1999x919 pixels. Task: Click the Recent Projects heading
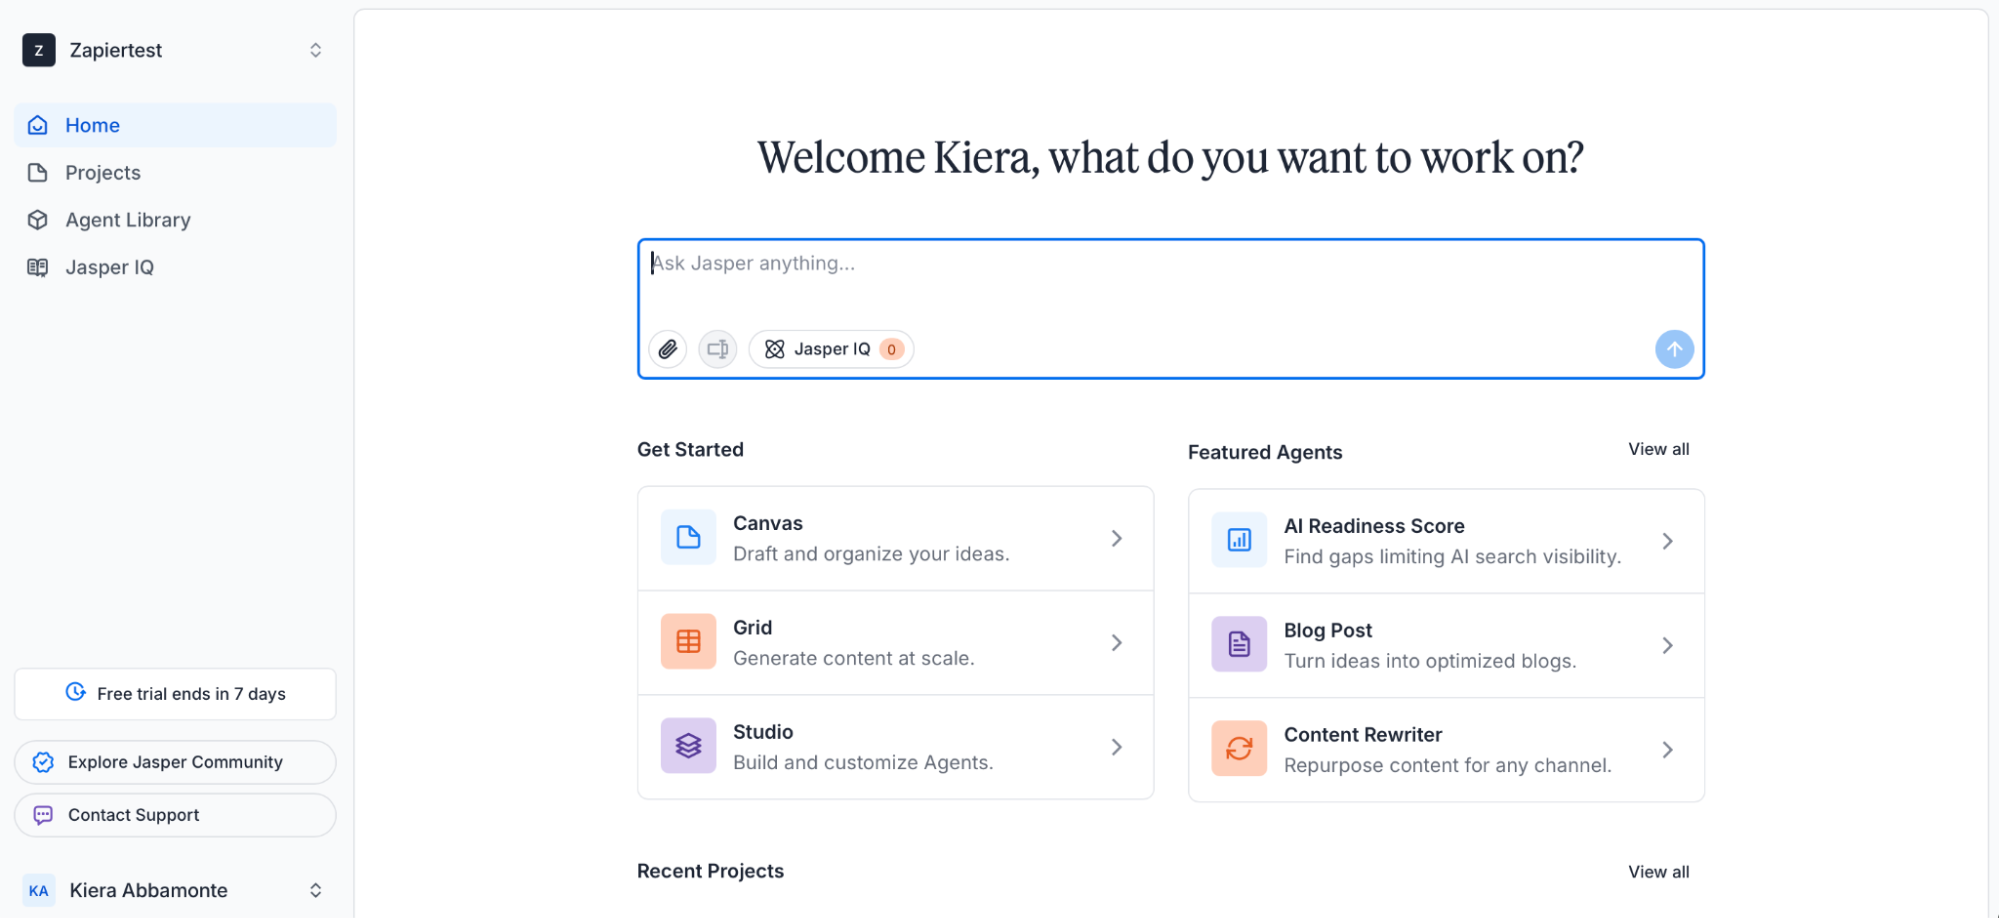[x=710, y=871]
